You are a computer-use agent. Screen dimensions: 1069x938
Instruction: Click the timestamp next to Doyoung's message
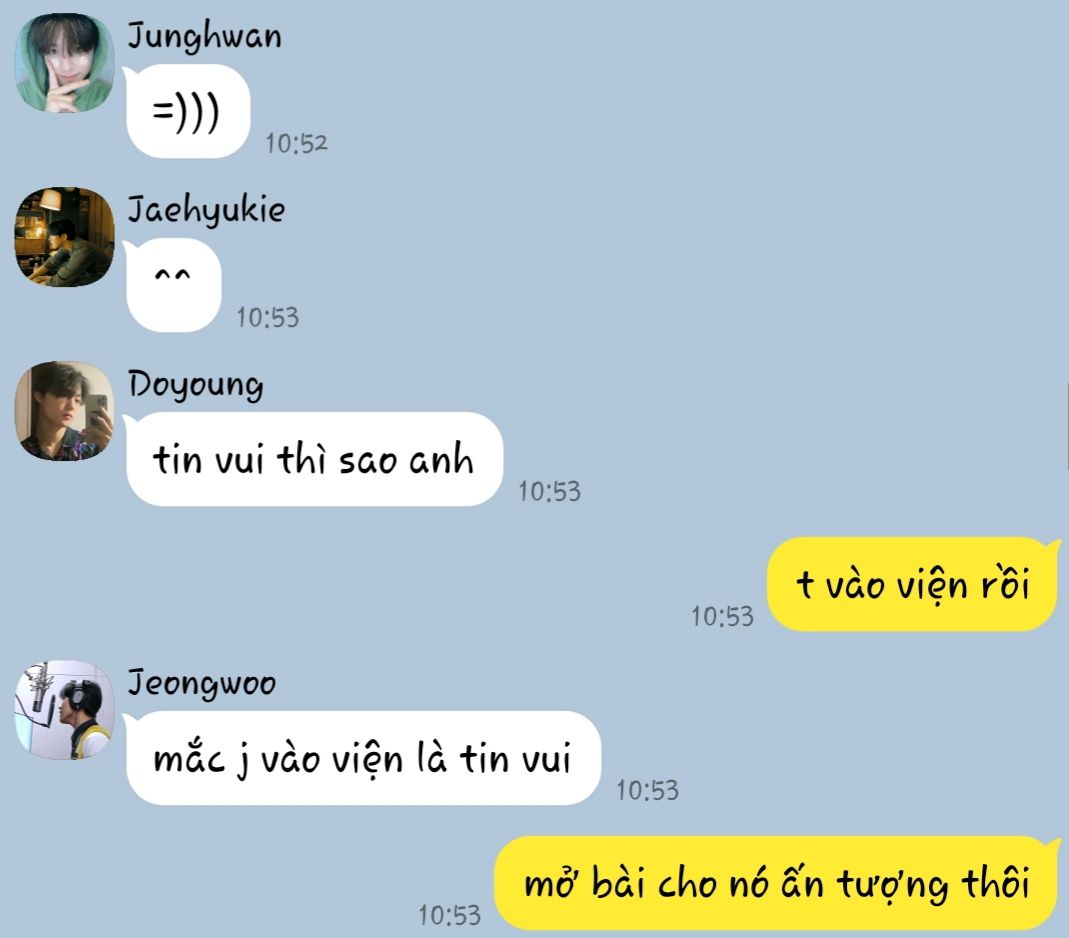coord(549,491)
